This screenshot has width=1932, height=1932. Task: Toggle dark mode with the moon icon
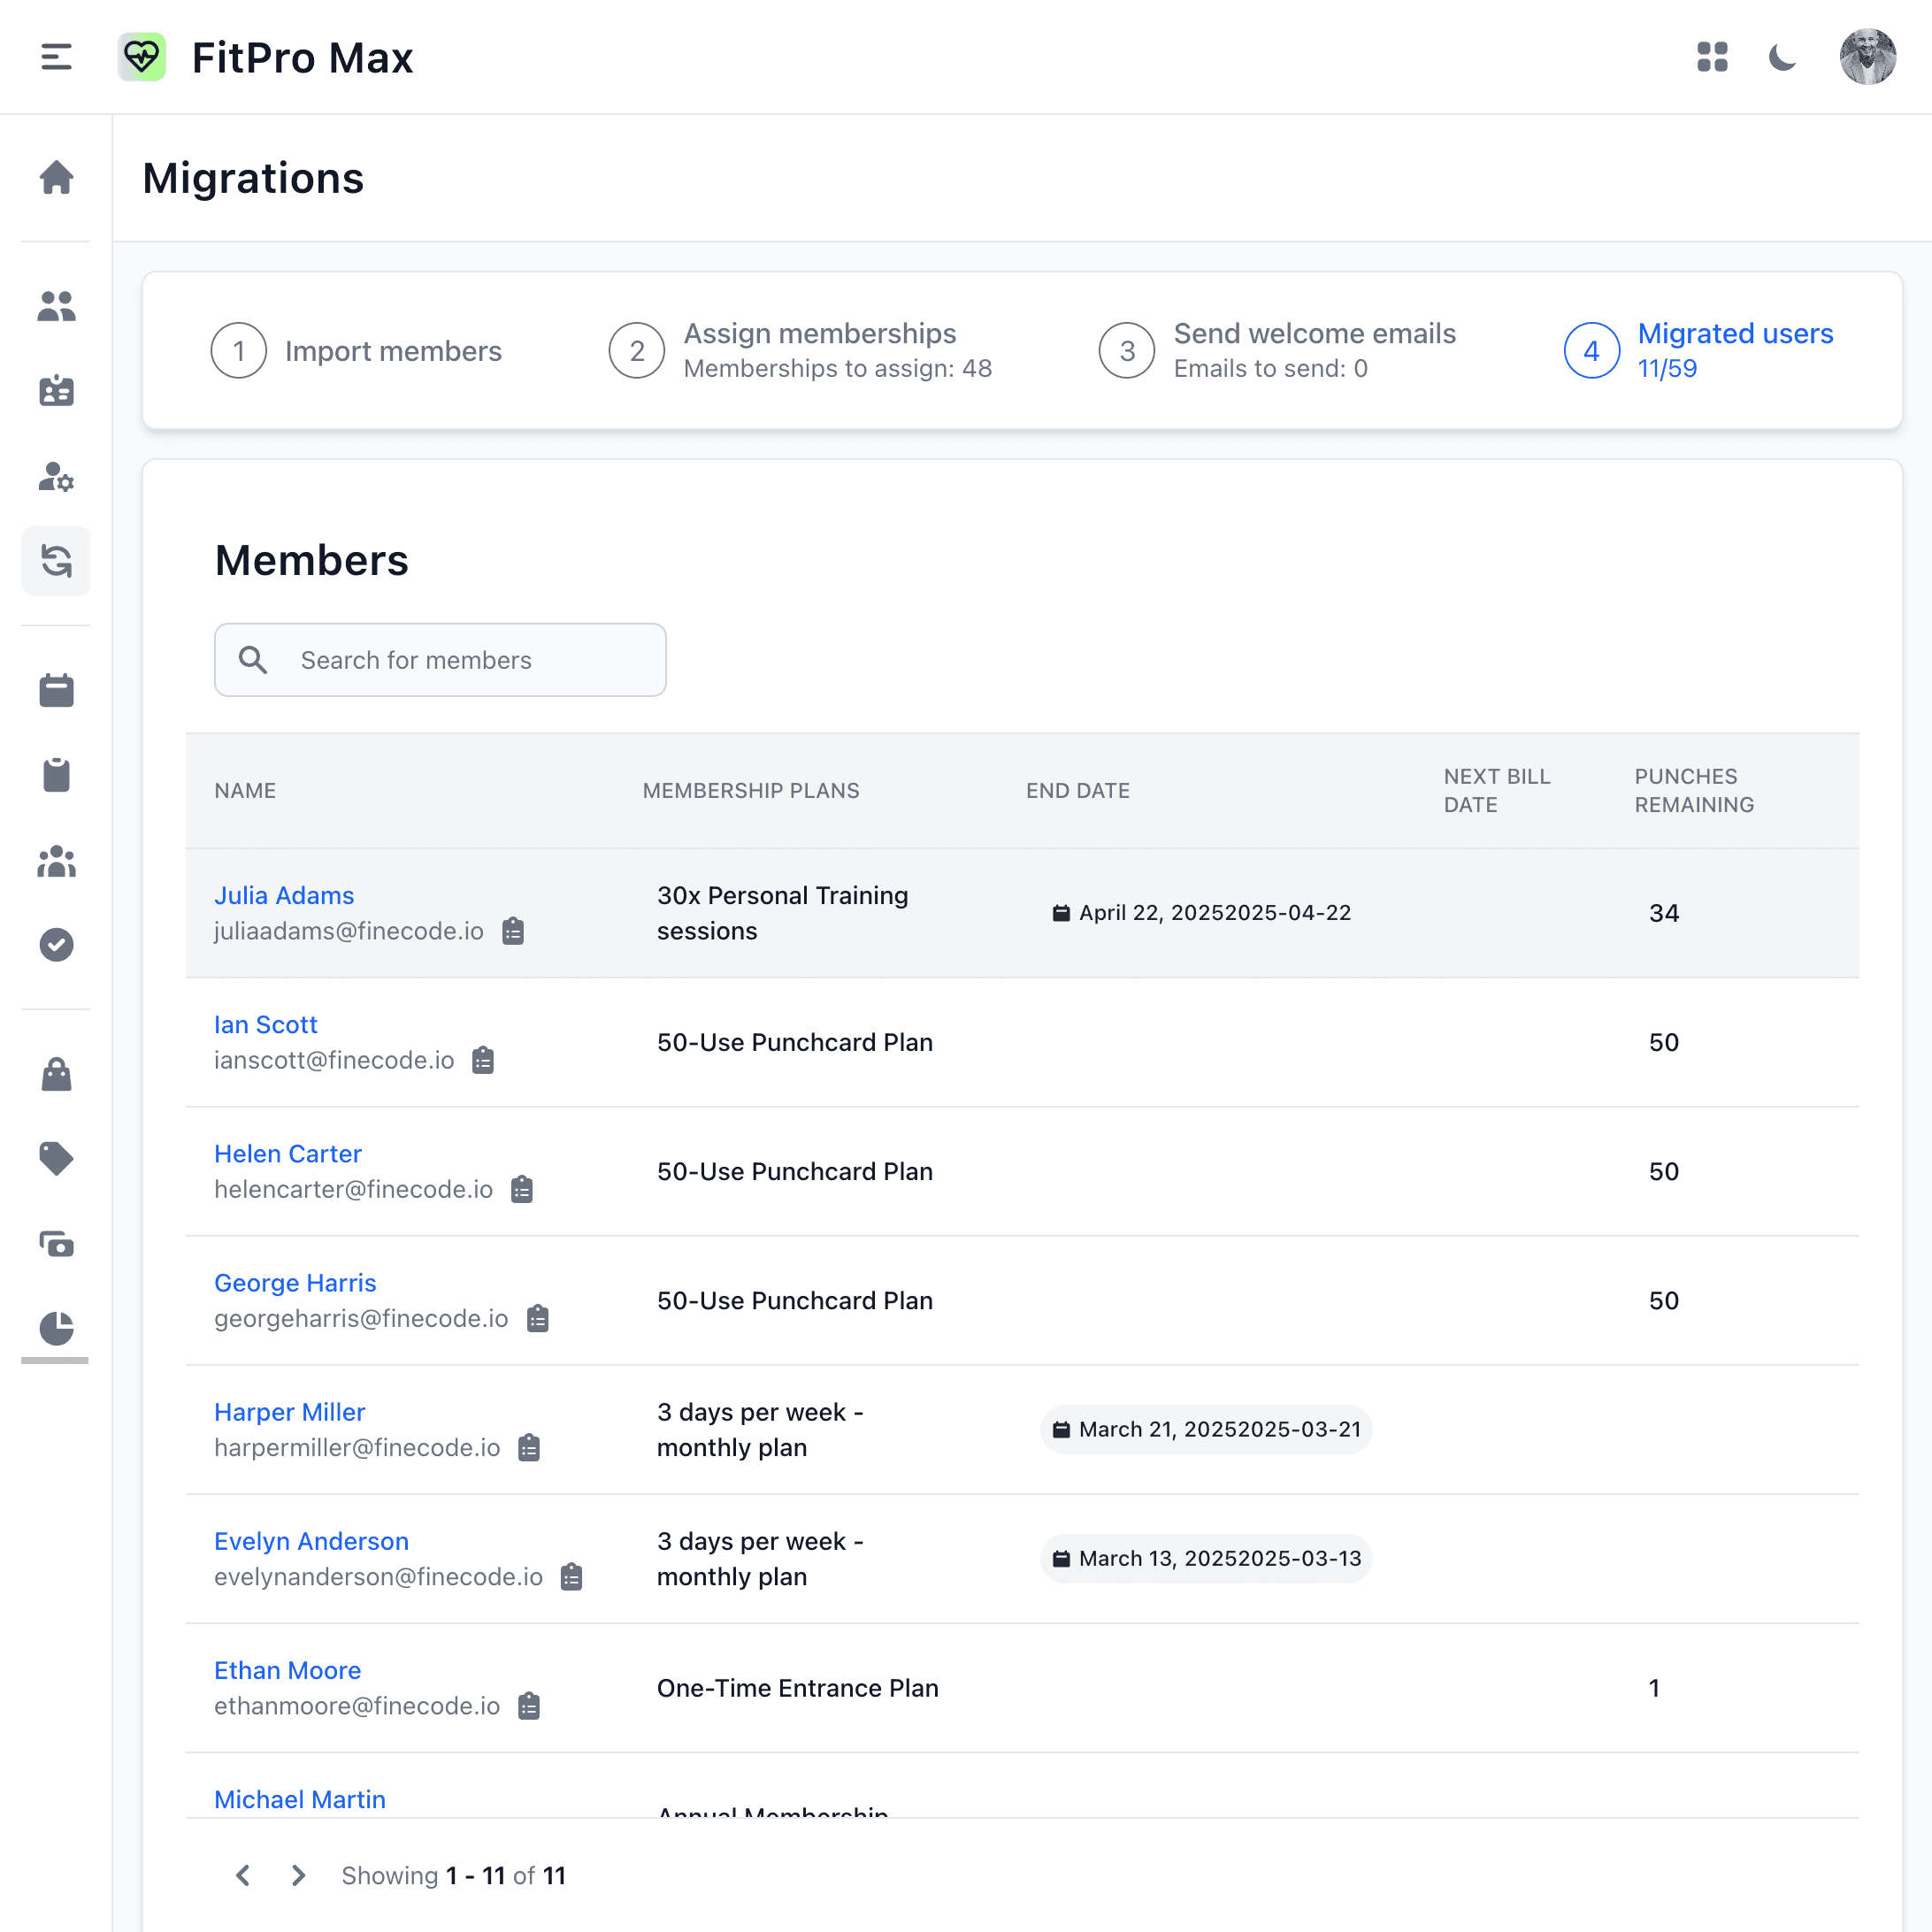click(x=1783, y=57)
